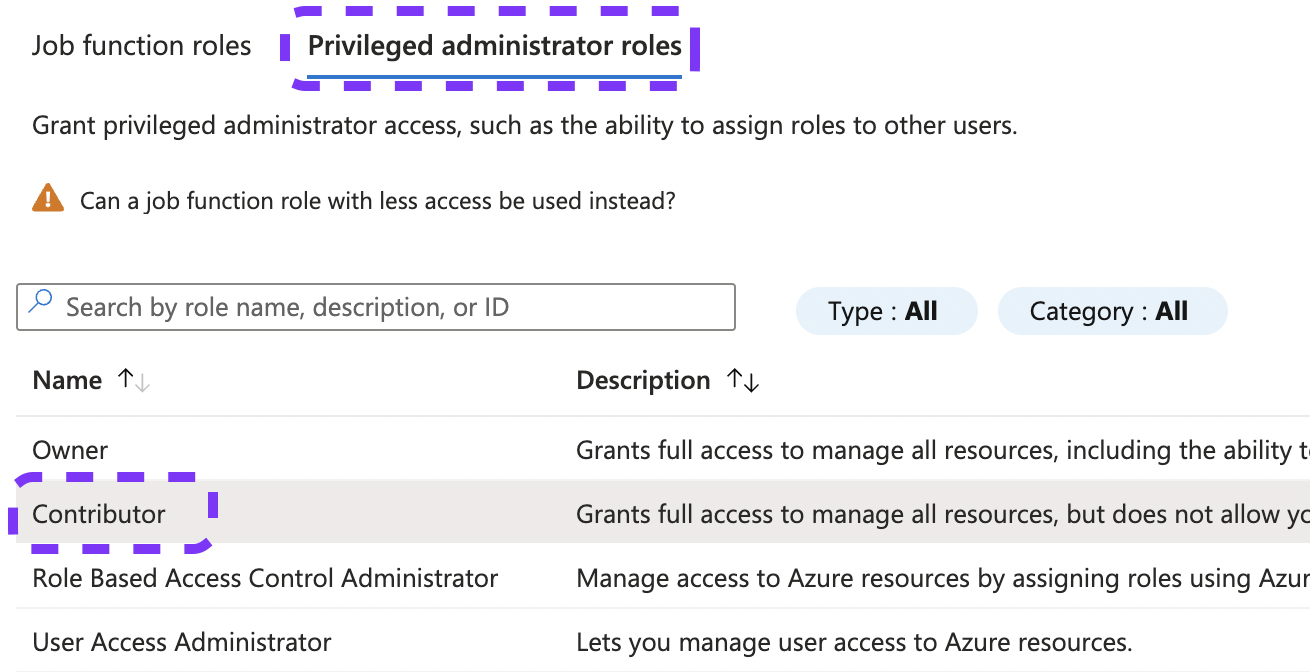Expand the Type : All filter pill
Image resolution: width=1310 pixels, height=672 pixels.
tap(886, 311)
